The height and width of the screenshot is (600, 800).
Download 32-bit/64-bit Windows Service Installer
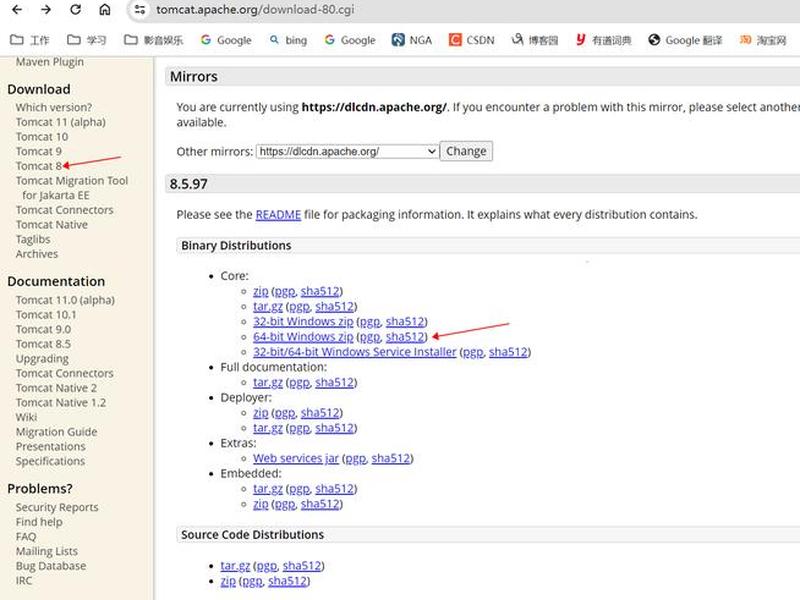coord(355,352)
